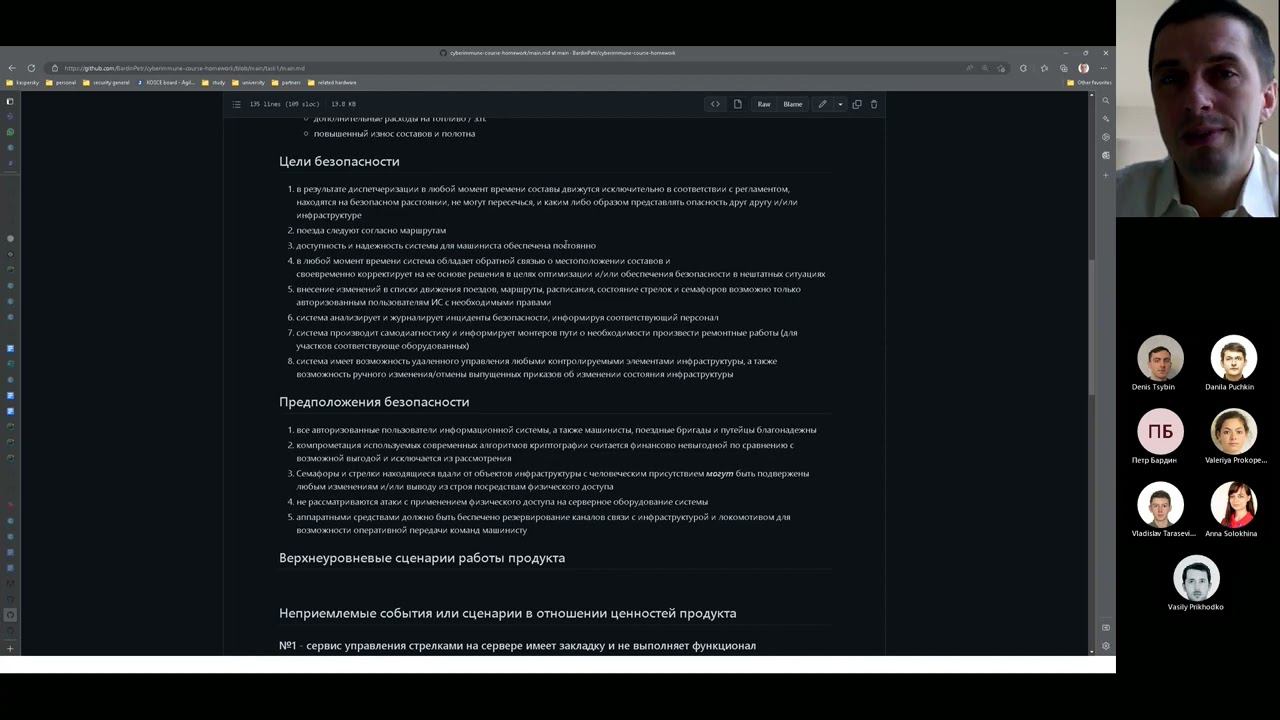Open the security general bookmarks folder
1280x720 pixels.
pos(106,83)
